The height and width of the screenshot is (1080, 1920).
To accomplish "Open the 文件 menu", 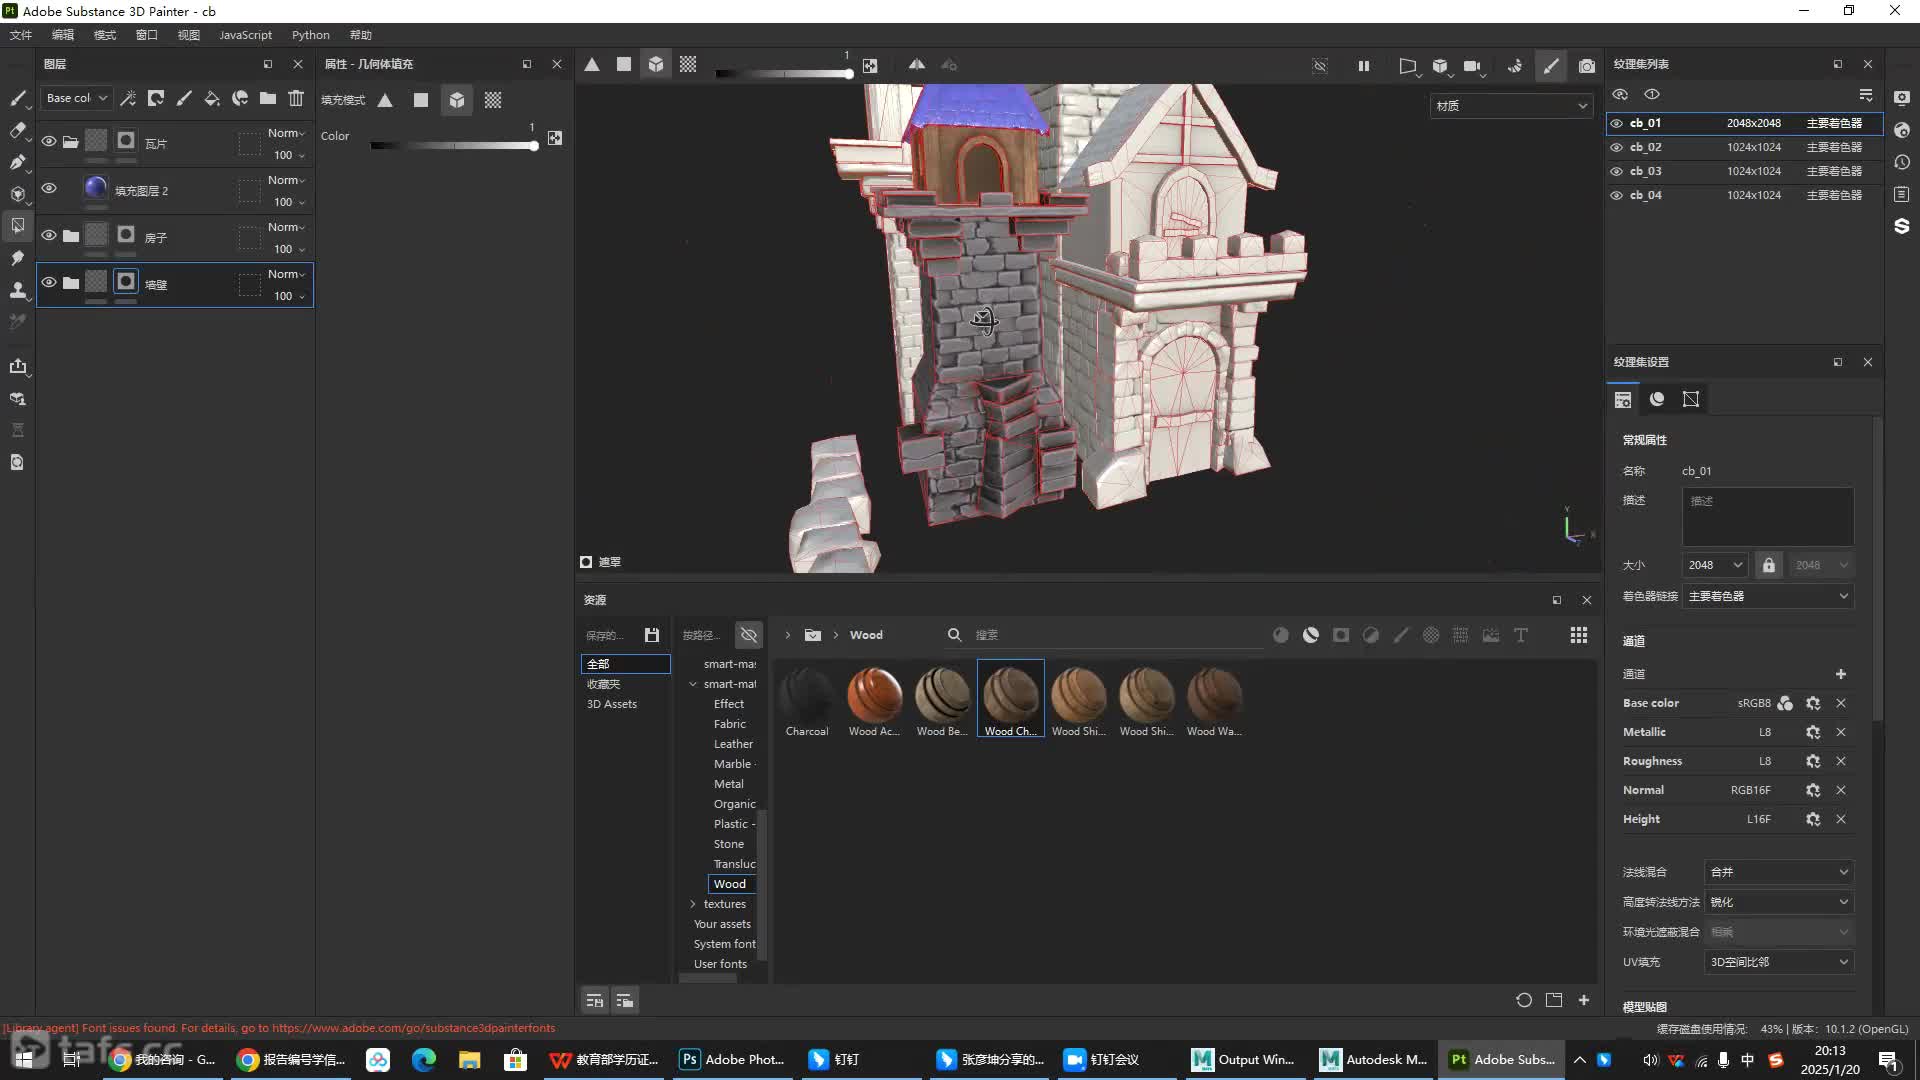I will pos(21,35).
